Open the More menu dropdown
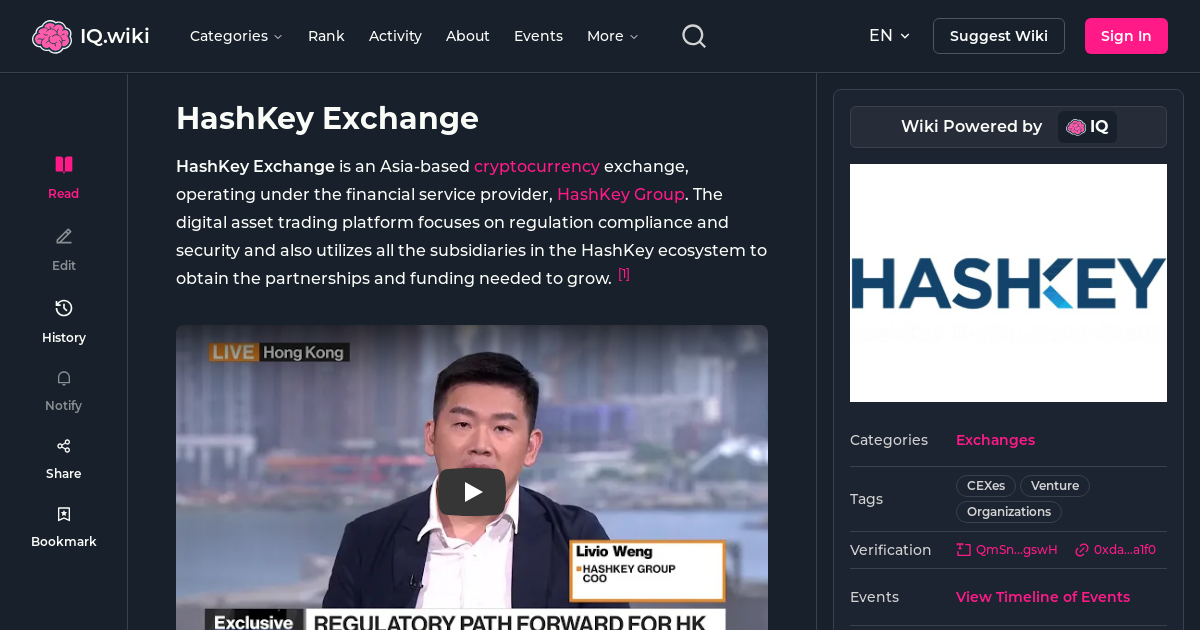Viewport: 1200px width, 630px height. pos(611,36)
